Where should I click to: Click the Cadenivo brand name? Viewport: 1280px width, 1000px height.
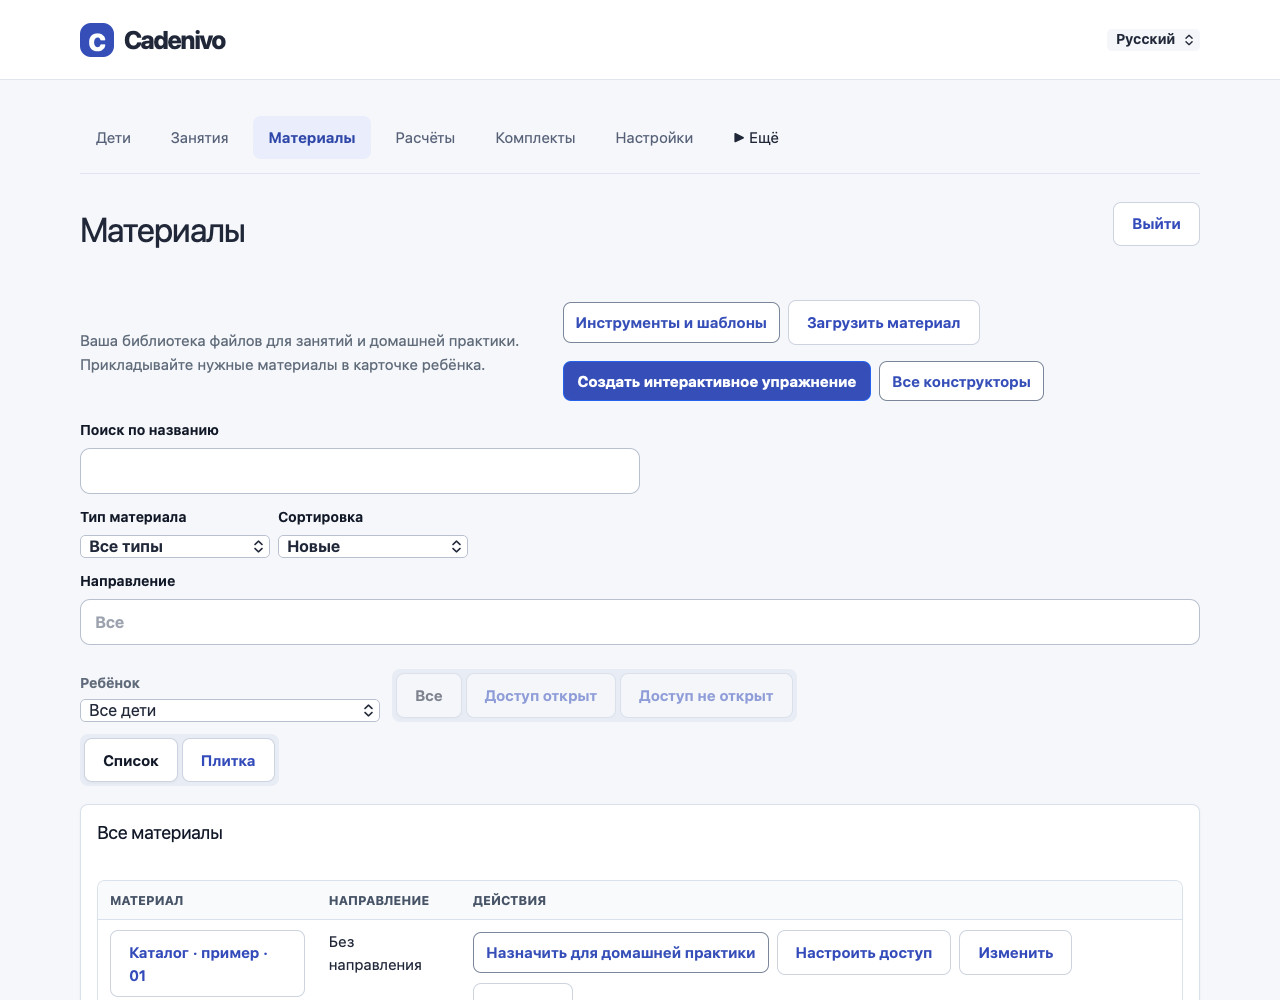tap(175, 40)
